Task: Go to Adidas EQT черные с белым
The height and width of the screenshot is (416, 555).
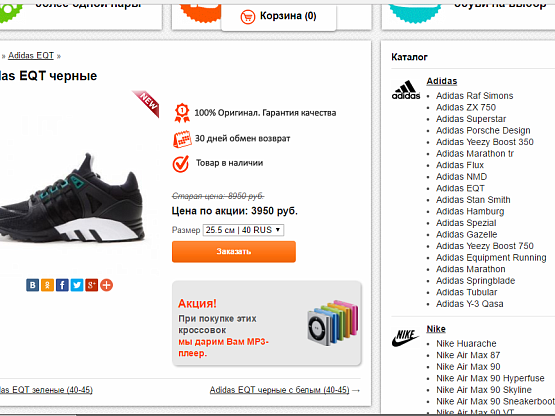Action: pyautogui.click(x=279, y=390)
